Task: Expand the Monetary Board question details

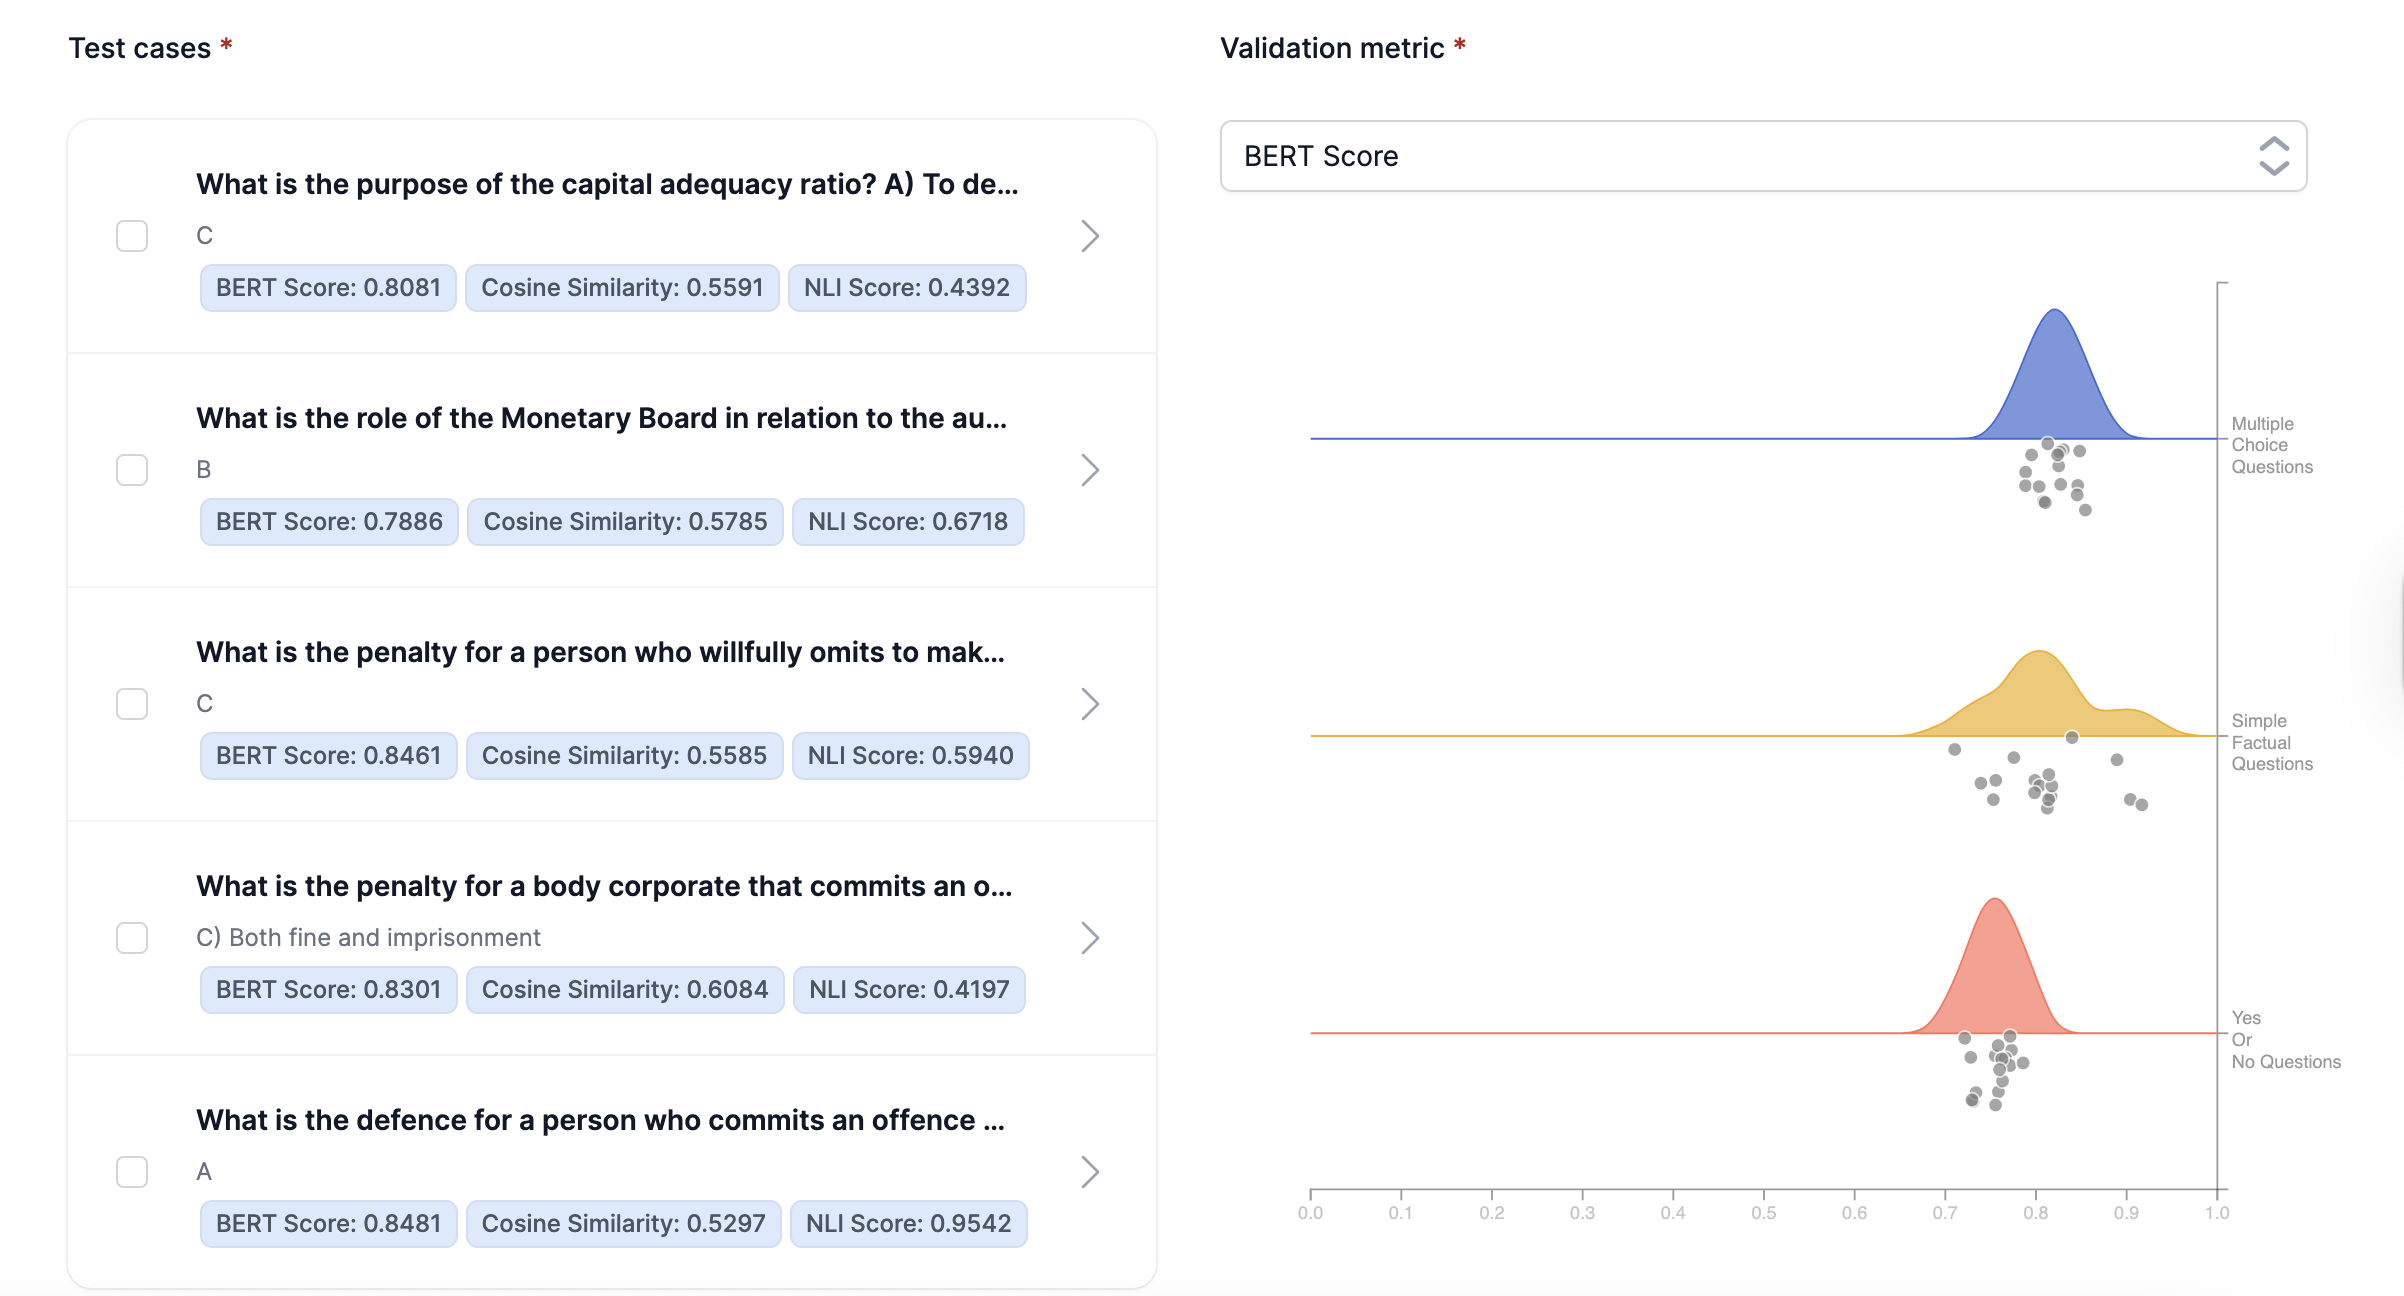Action: point(1090,470)
